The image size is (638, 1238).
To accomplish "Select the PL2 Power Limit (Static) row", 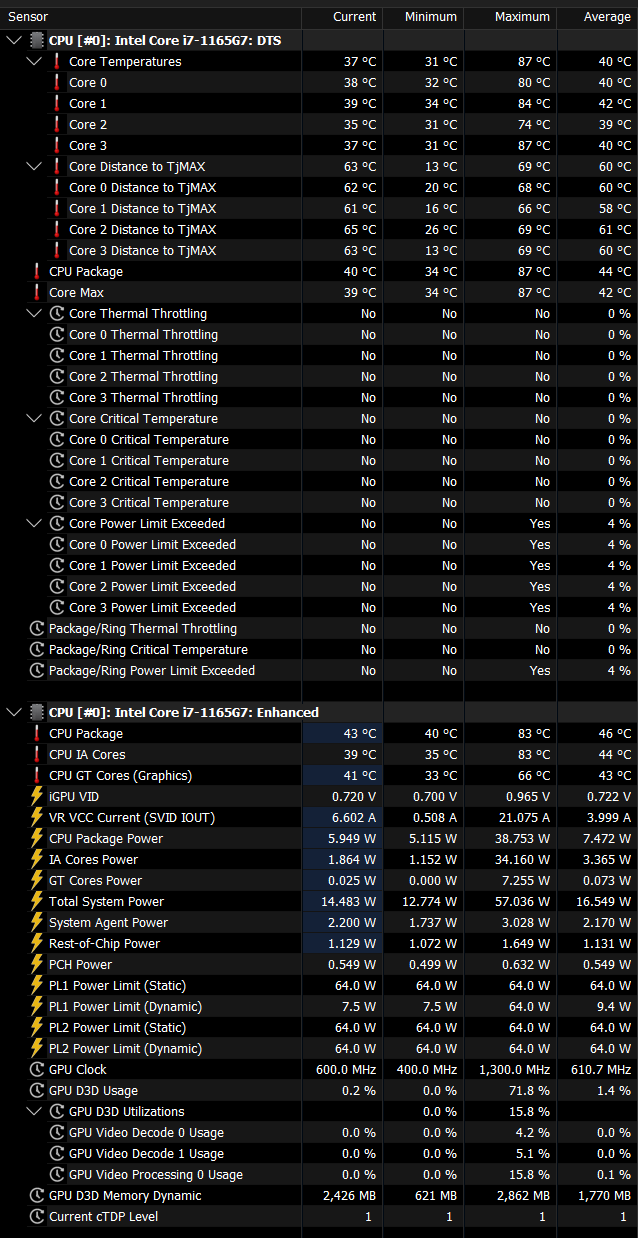I will click(x=319, y=1027).
